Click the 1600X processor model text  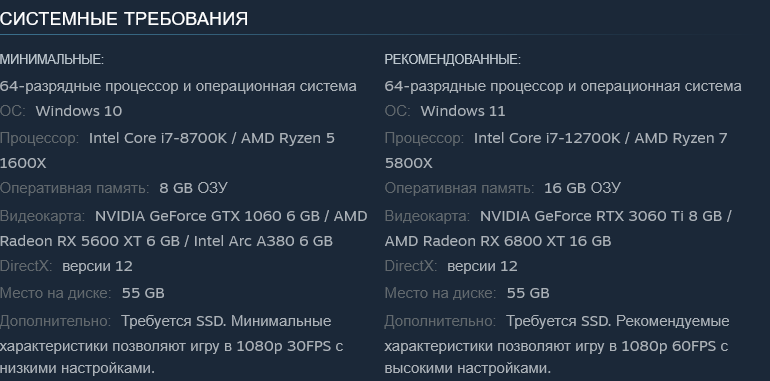23,163
